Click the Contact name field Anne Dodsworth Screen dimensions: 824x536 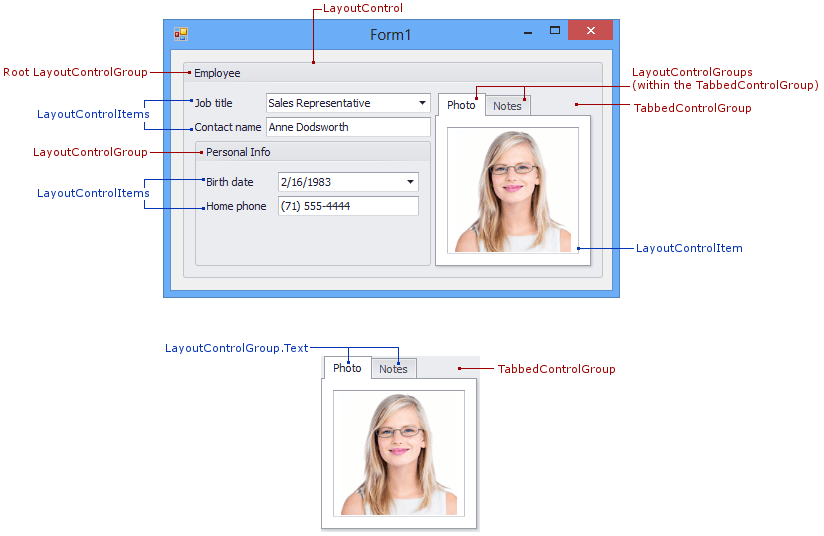(x=348, y=127)
